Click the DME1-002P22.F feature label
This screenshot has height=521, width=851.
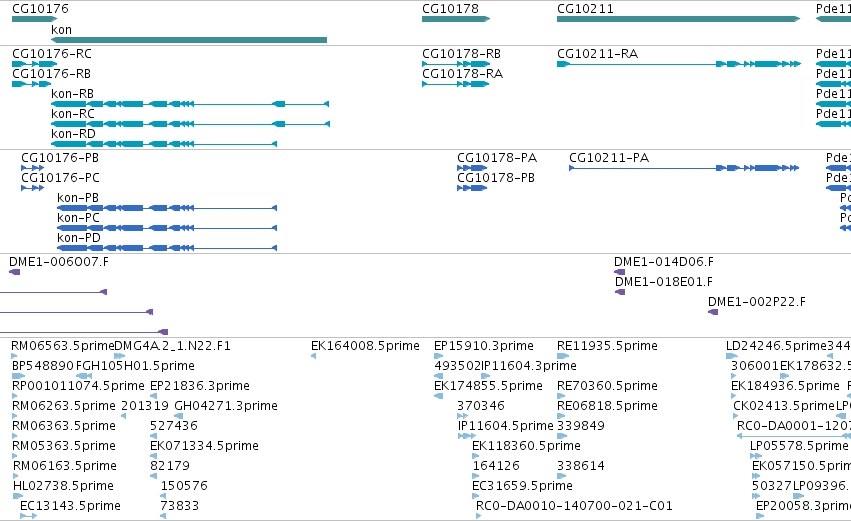pyautogui.click(x=757, y=302)
